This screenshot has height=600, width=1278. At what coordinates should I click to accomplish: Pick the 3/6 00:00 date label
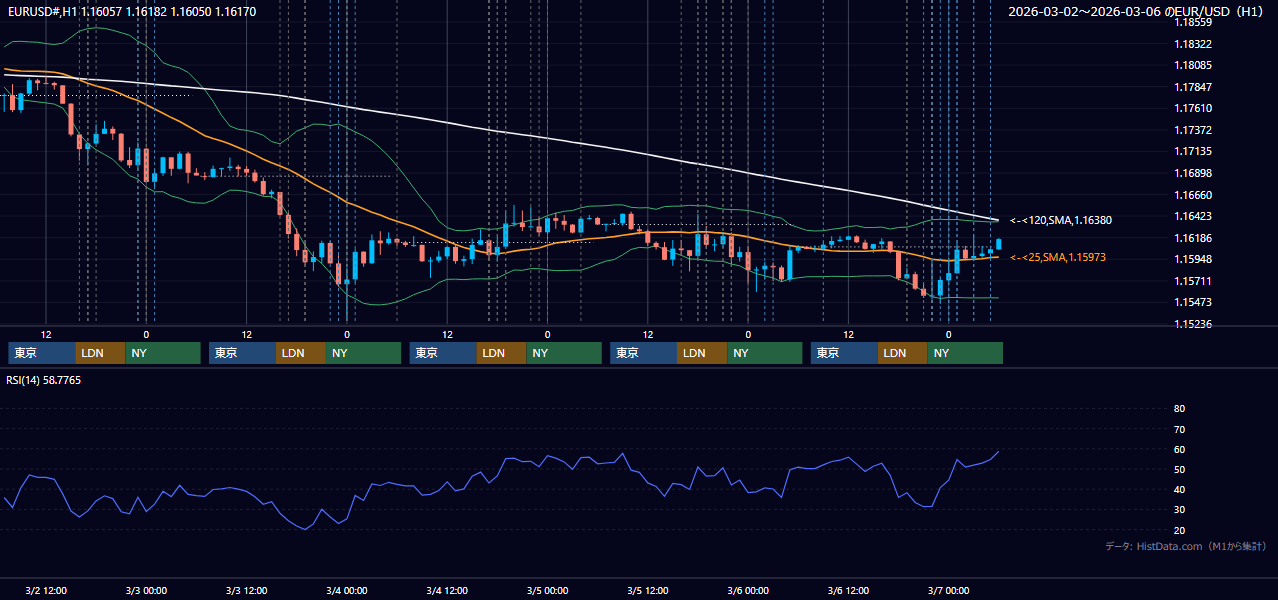748,591
